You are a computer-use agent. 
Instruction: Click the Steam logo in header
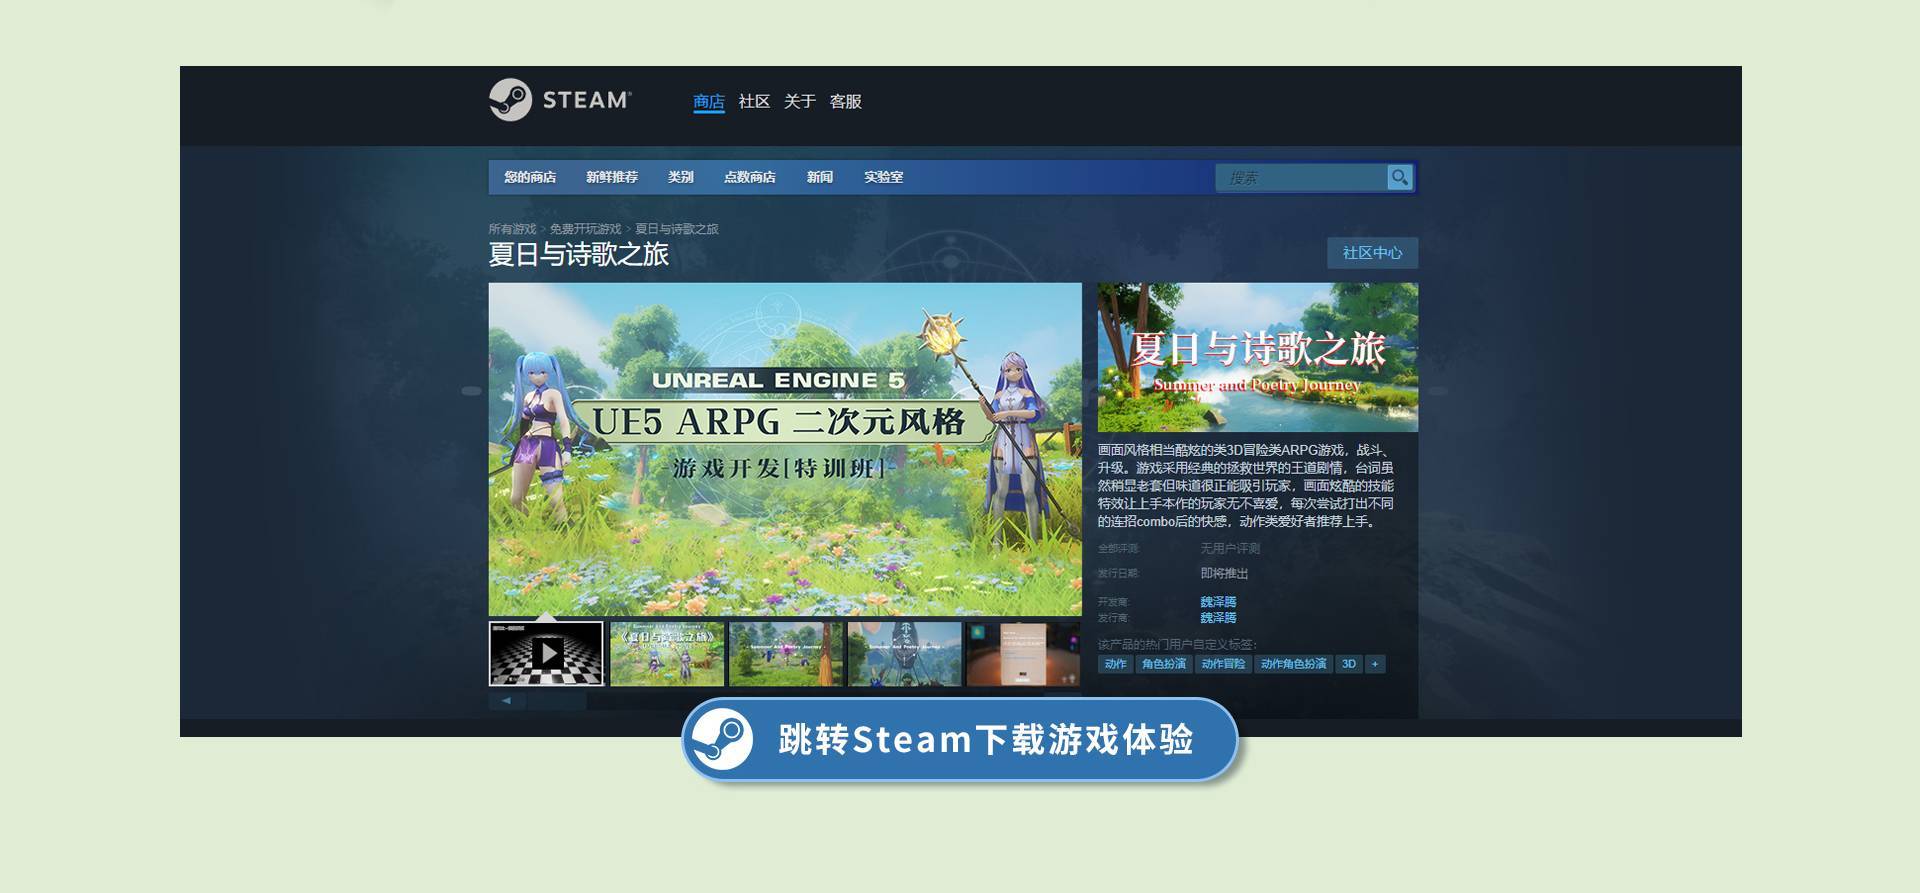tap(560, 100)
